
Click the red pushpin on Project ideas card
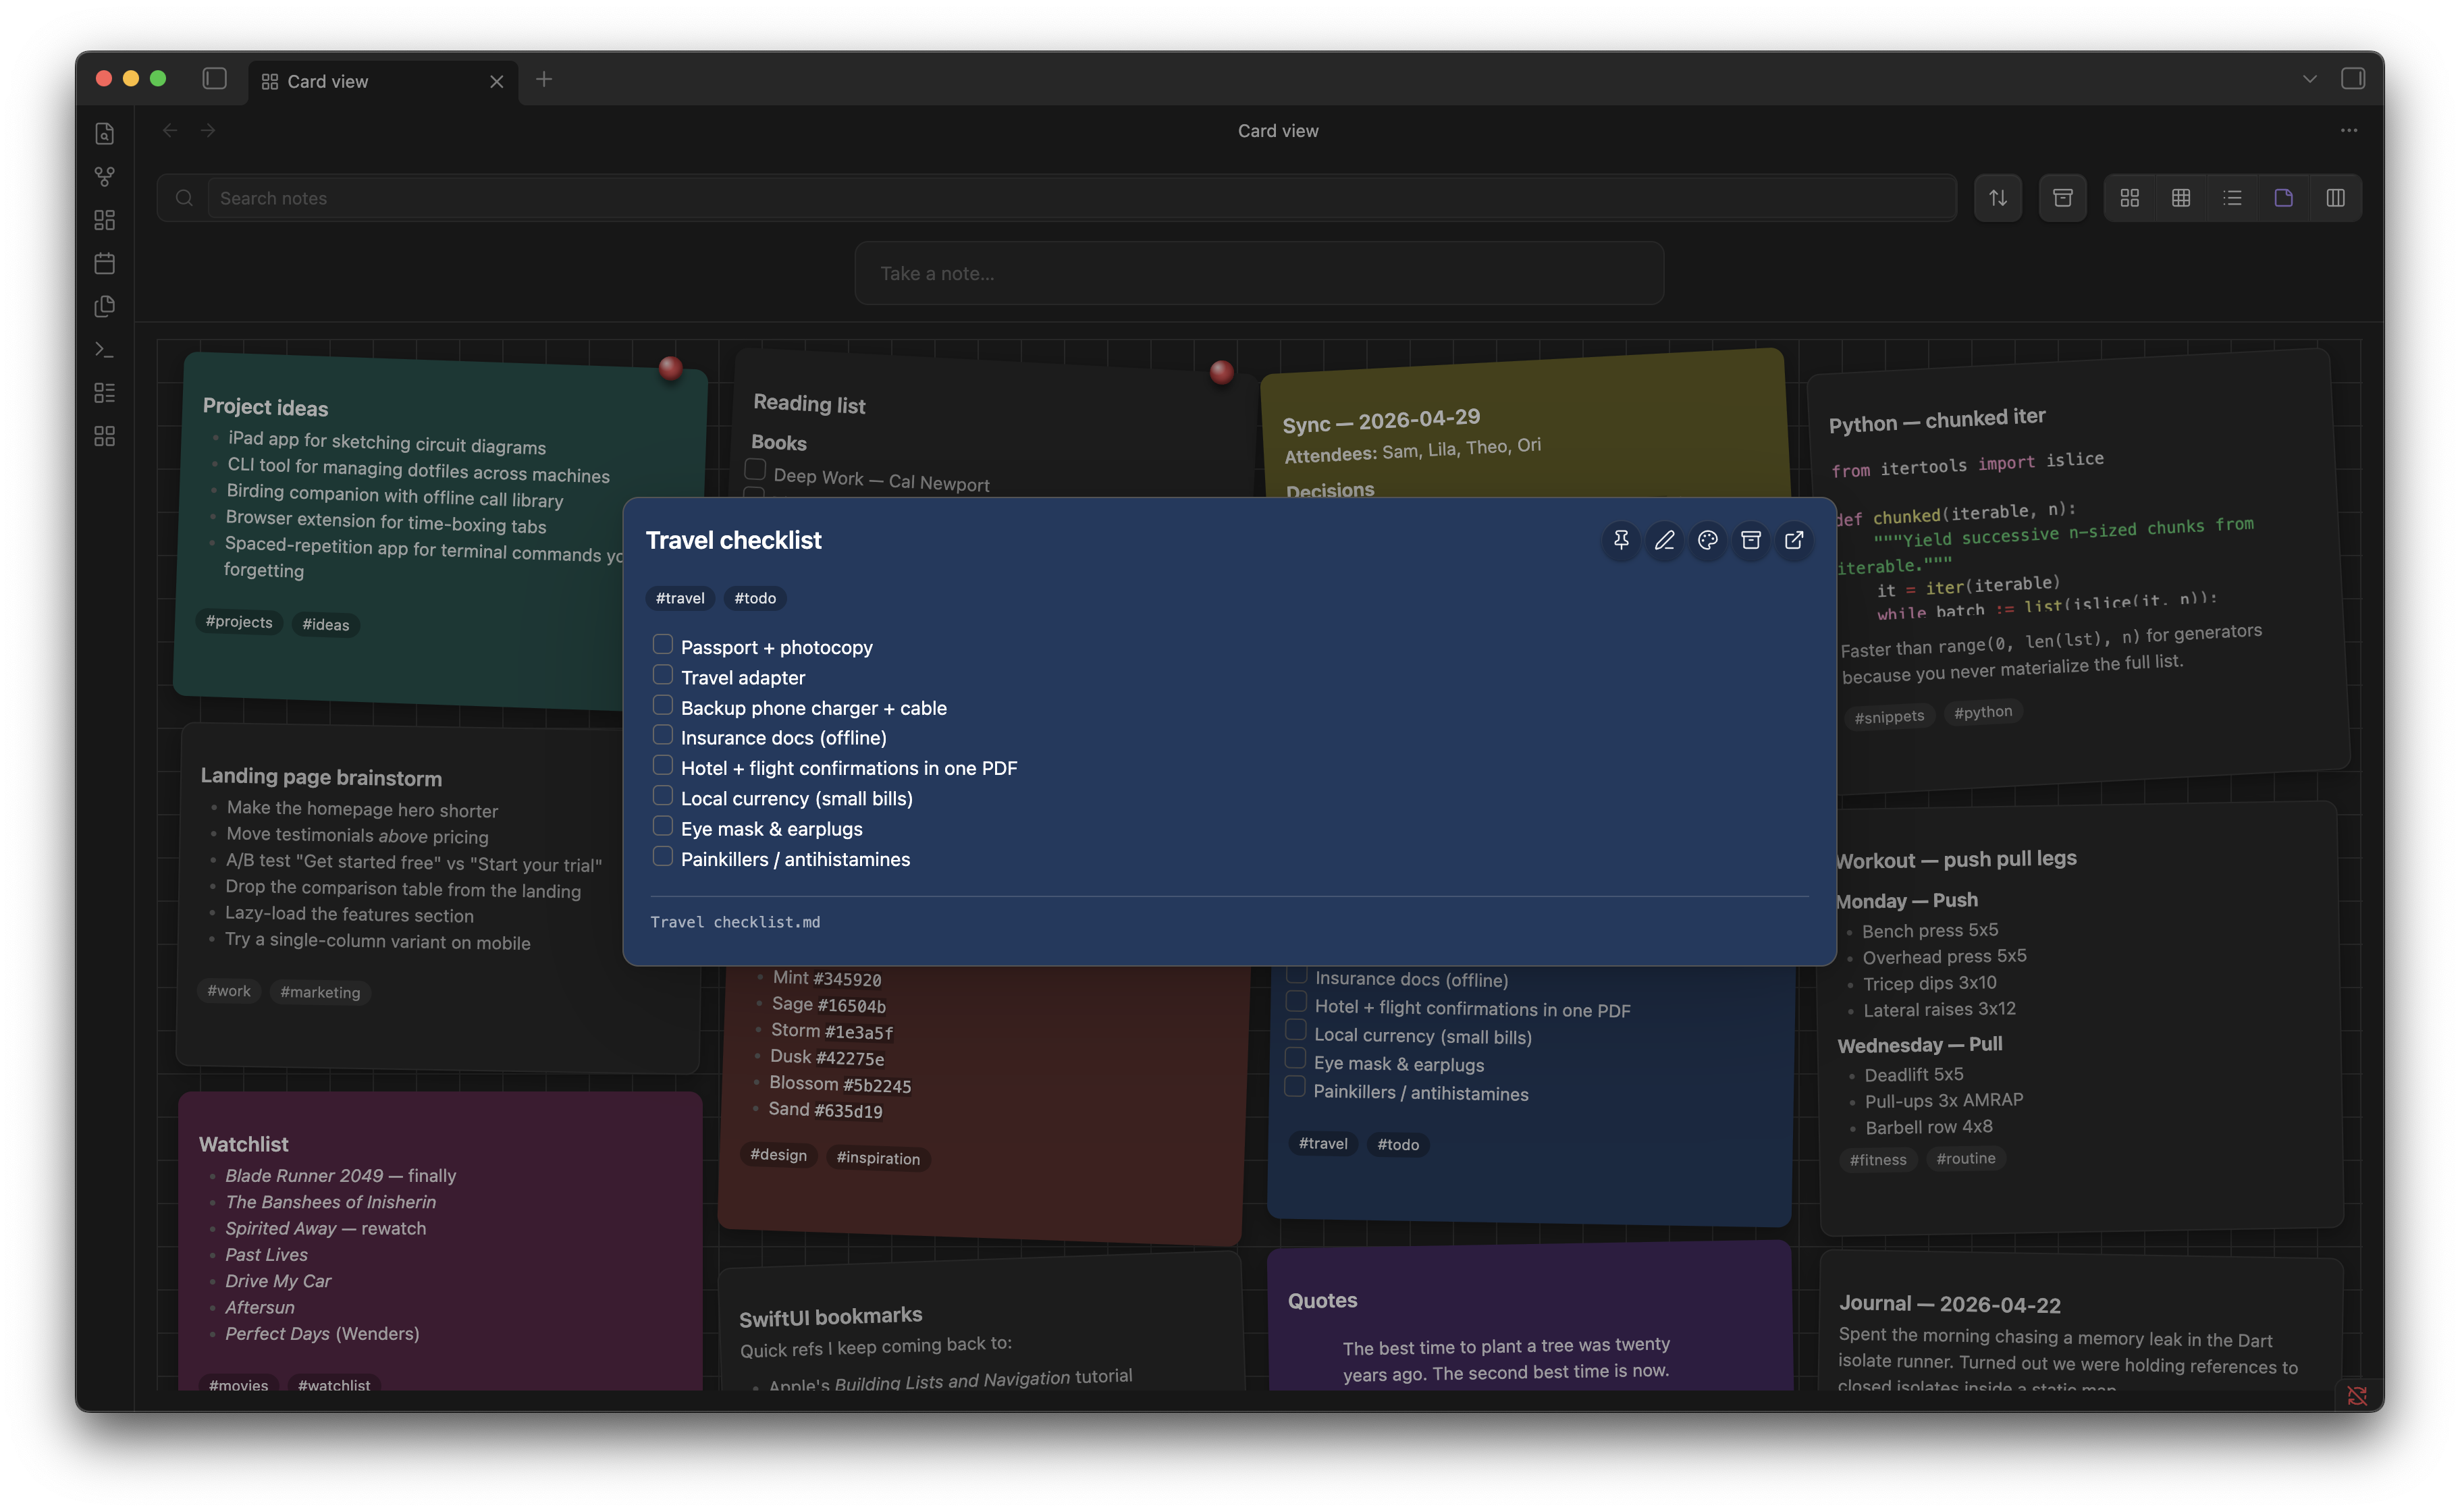coord(670,368)
